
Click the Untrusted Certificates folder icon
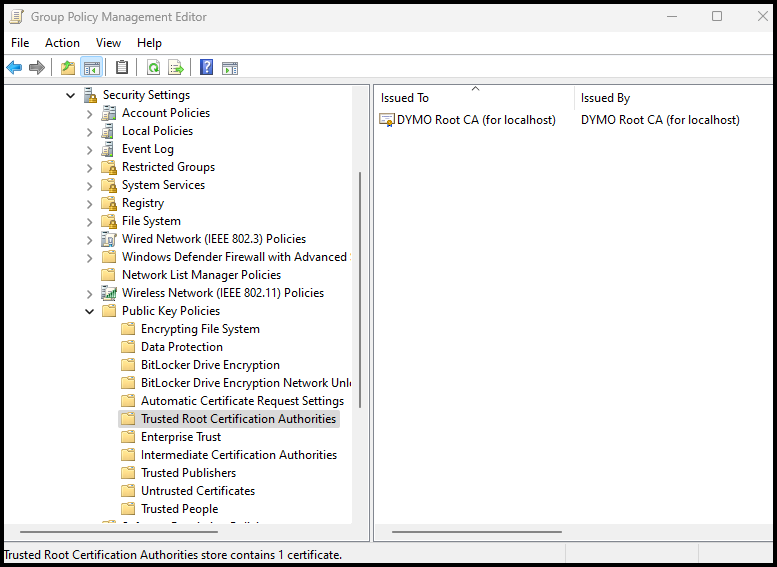tap(128, 491)
